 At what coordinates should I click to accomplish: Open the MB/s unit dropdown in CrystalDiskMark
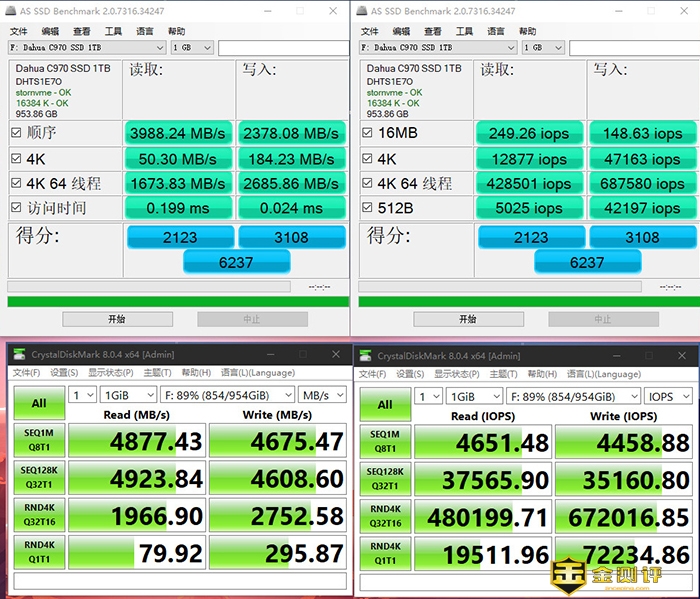click(321, 396)
